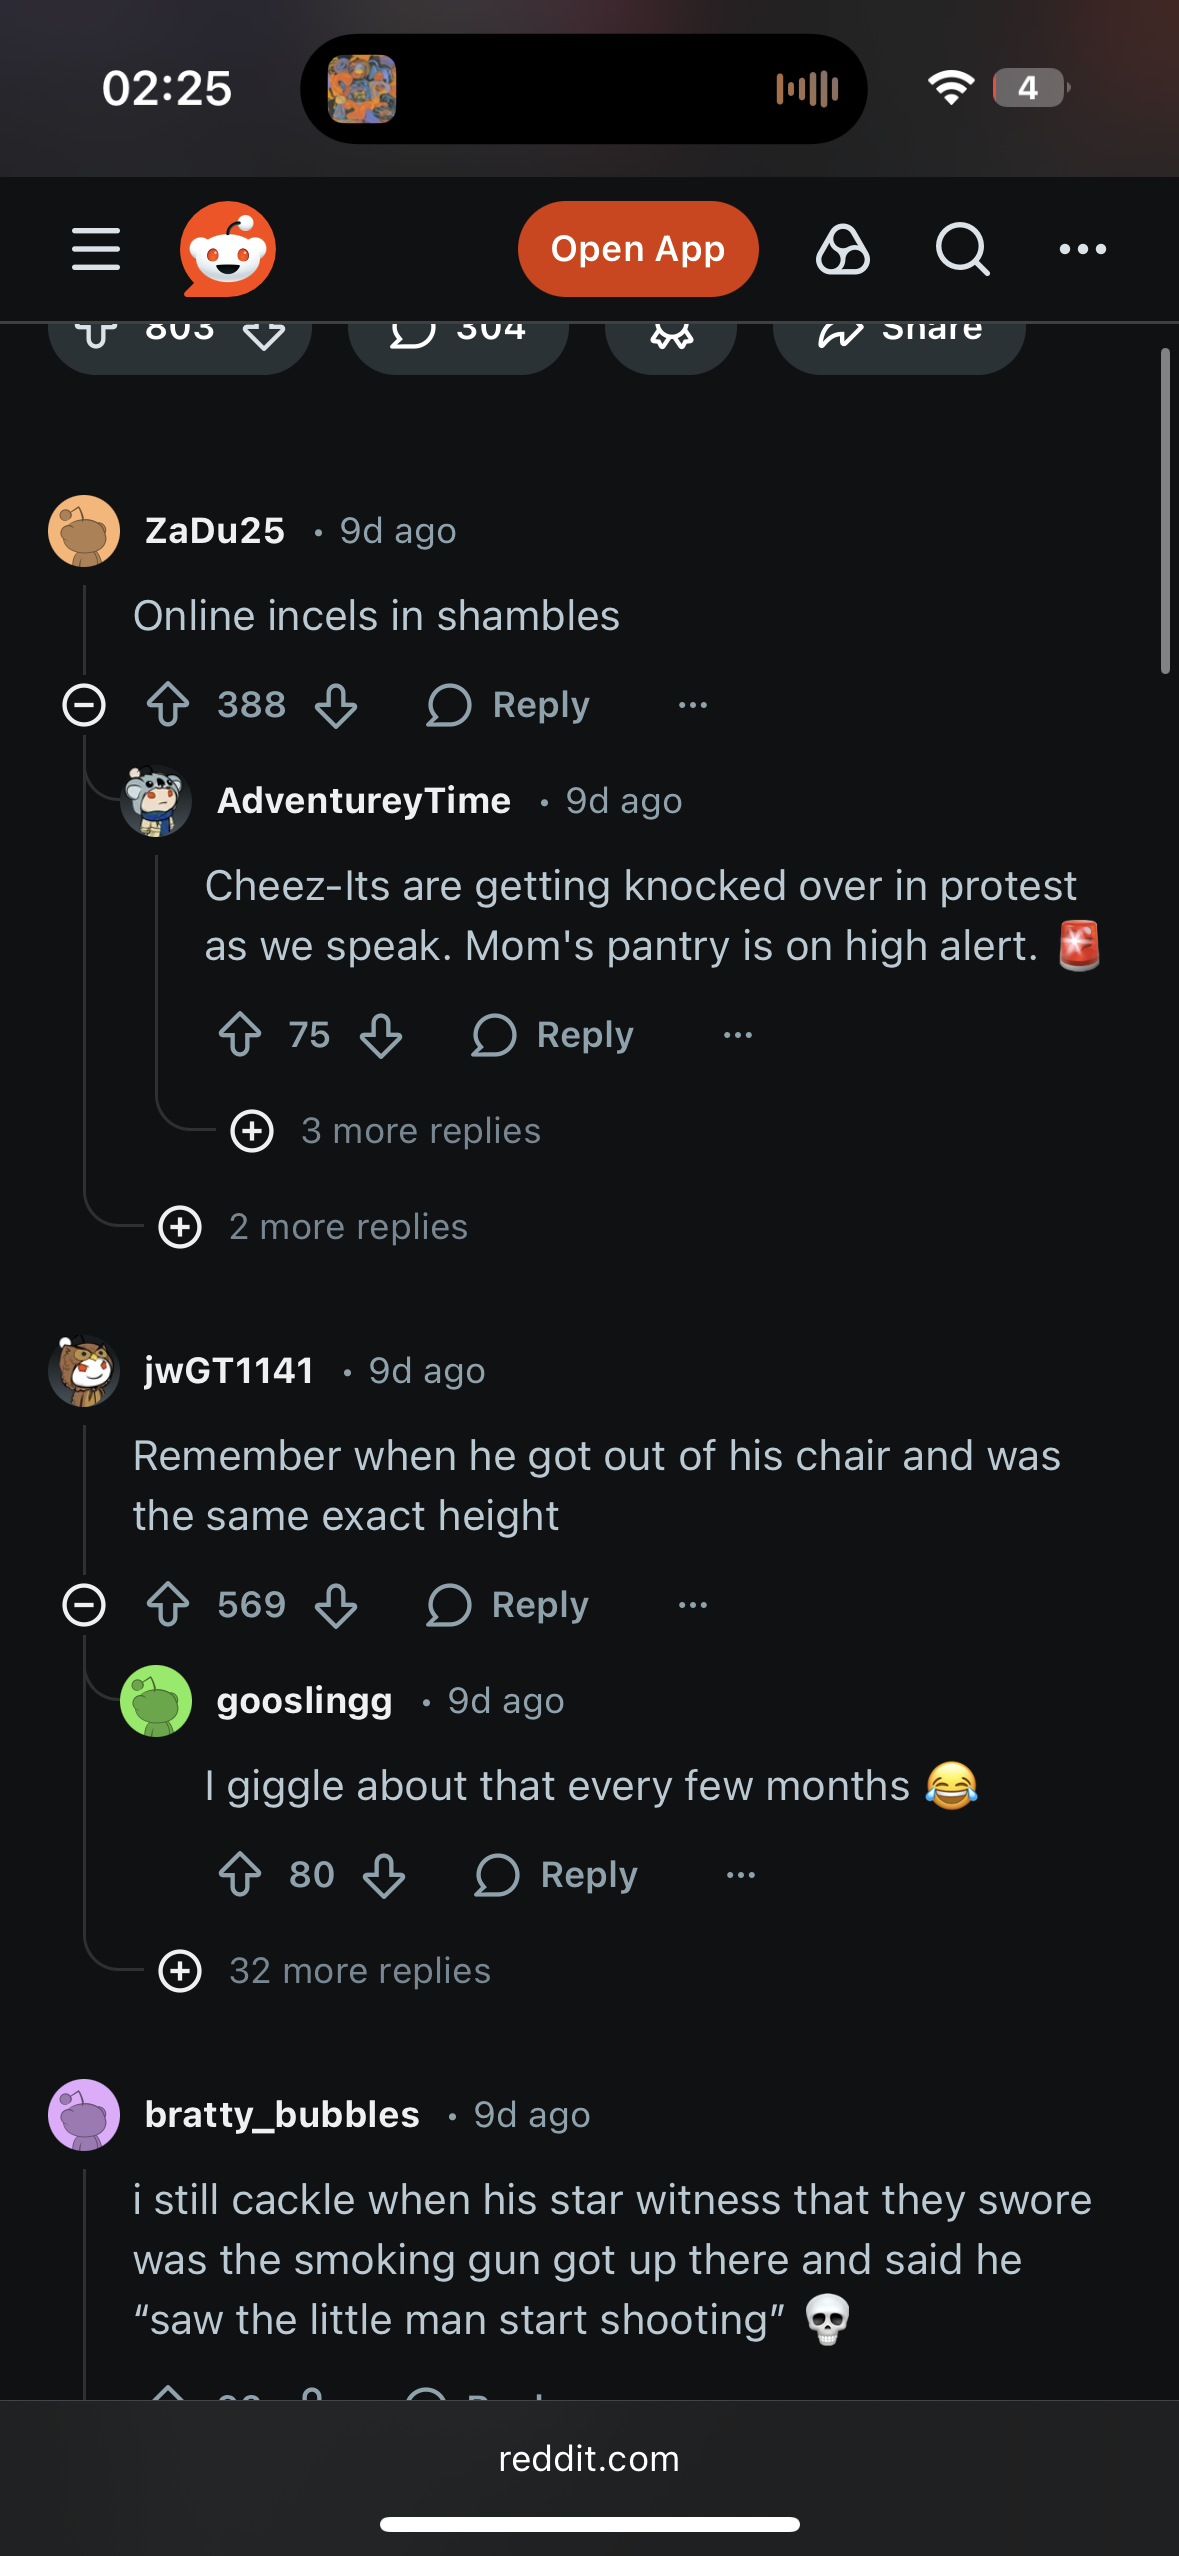Image resolution: width=1179 pixels, height=2556 pixels.
Task: Collapse ZaDu25's comment thread
Action: [84, 705]
